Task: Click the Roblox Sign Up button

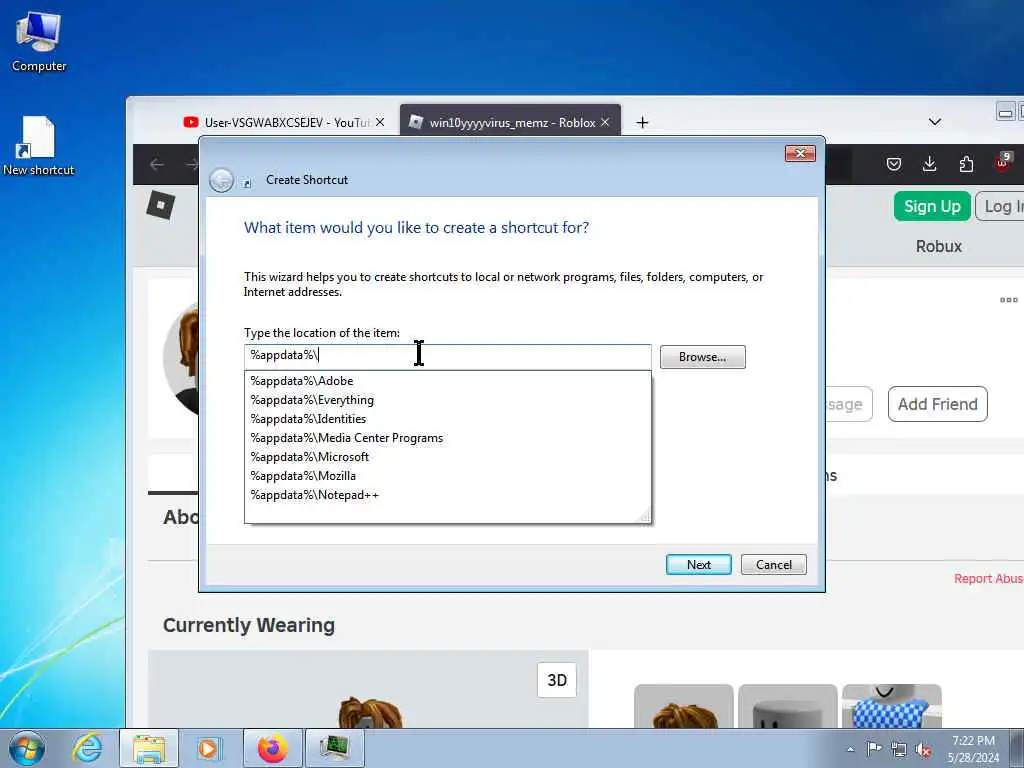Action: [932, 206]
